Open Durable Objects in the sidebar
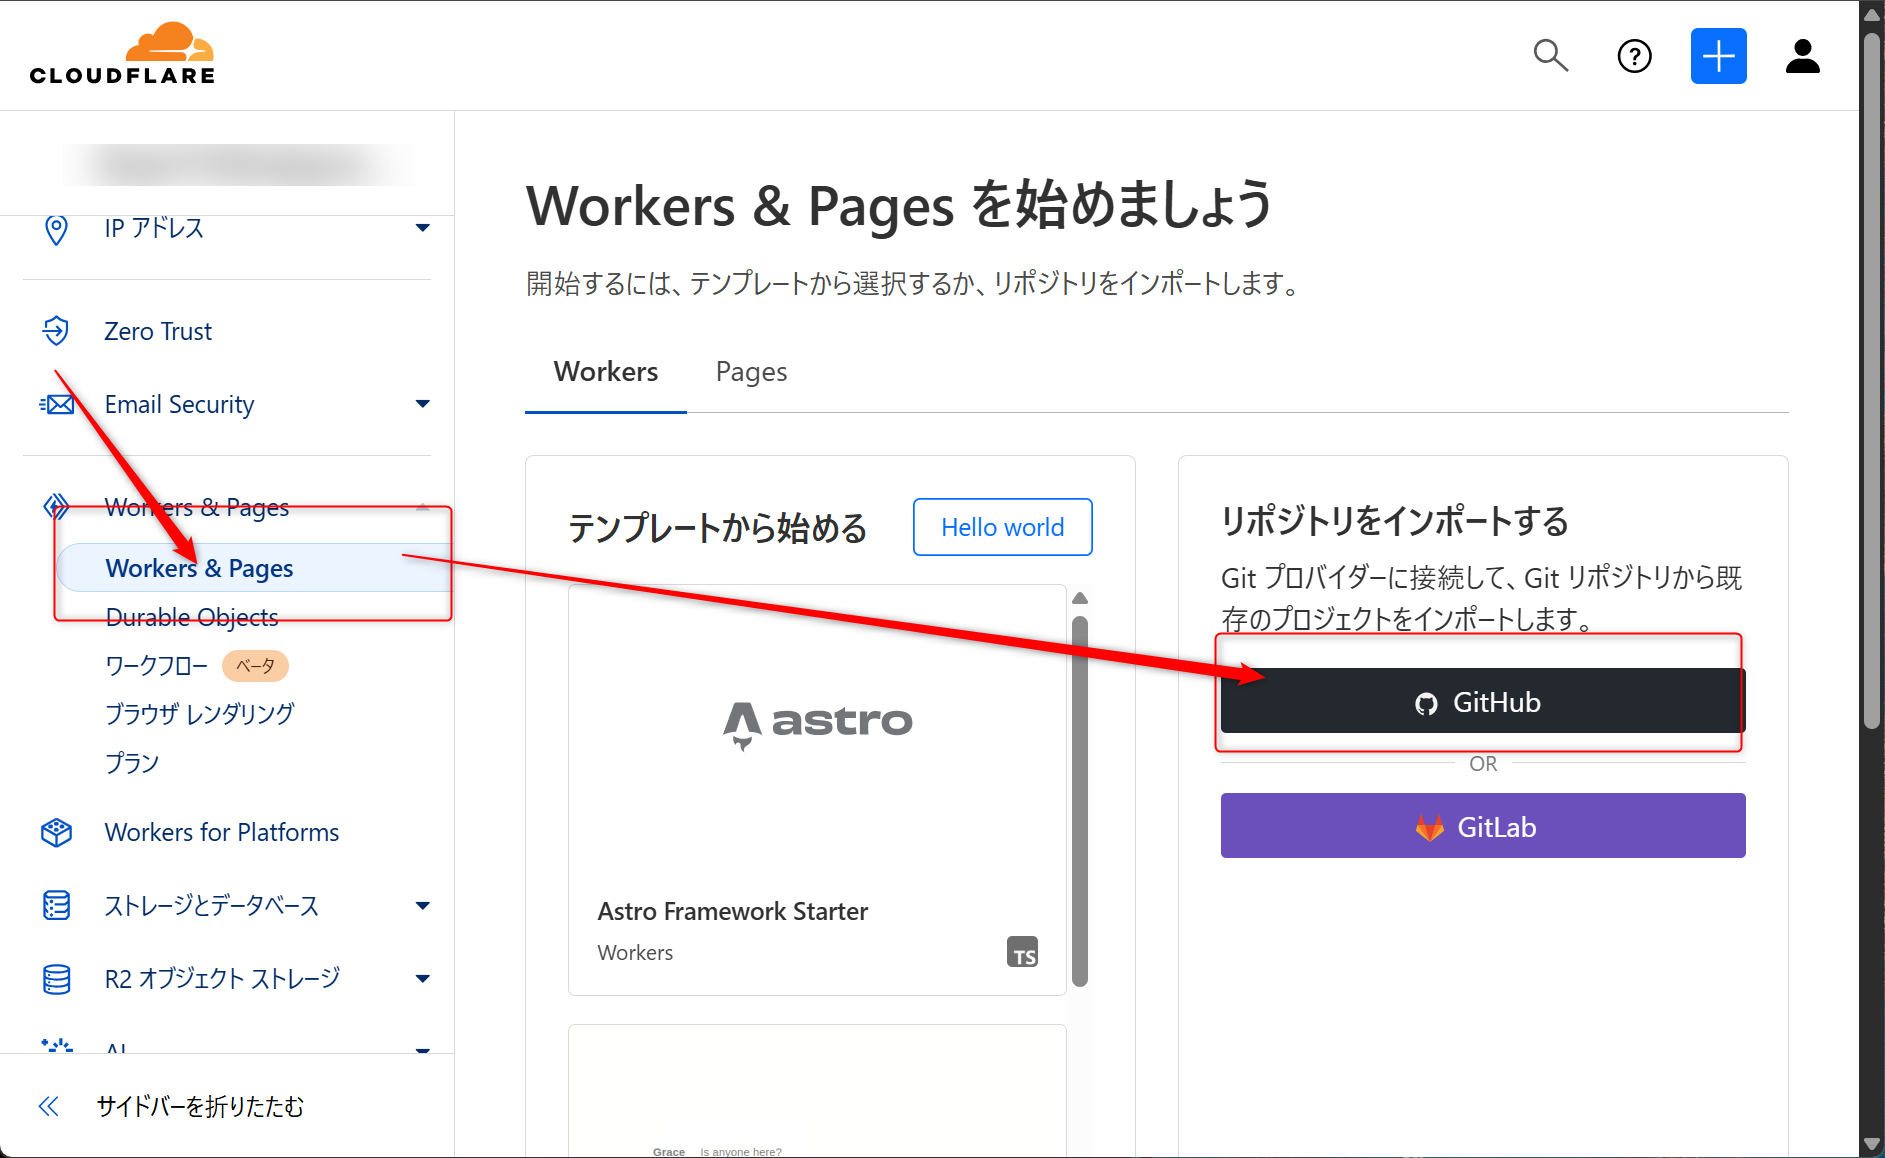The height and width of the screenshot is (1158, 1885). pyautogui.click(x=192, y=617)
